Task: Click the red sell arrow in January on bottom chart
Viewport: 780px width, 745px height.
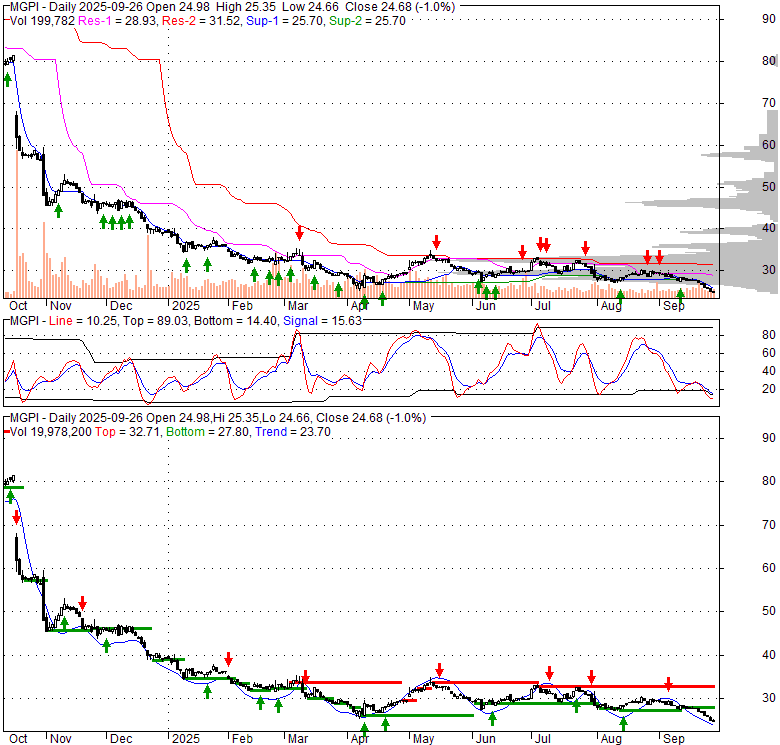Action: point(228,659)
